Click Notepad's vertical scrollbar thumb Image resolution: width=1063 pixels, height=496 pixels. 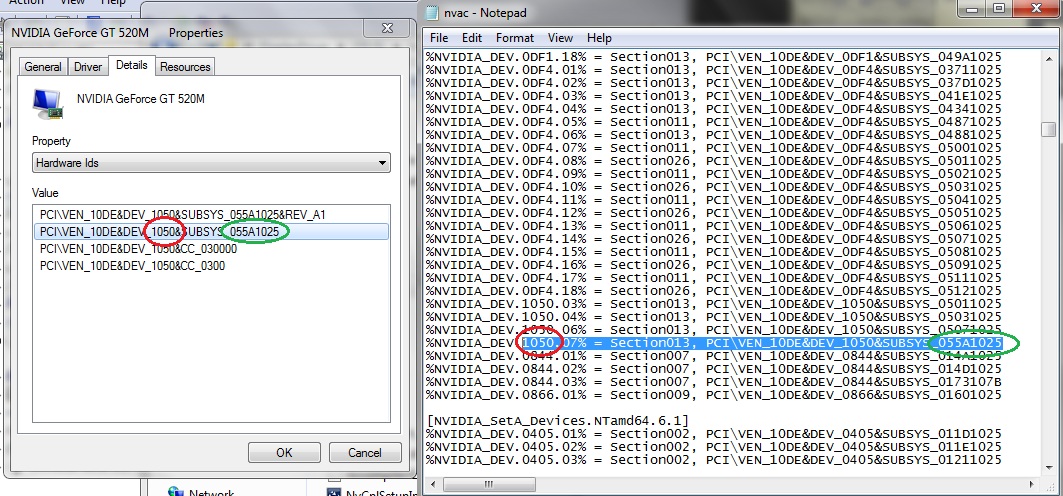pos(1049,129)
